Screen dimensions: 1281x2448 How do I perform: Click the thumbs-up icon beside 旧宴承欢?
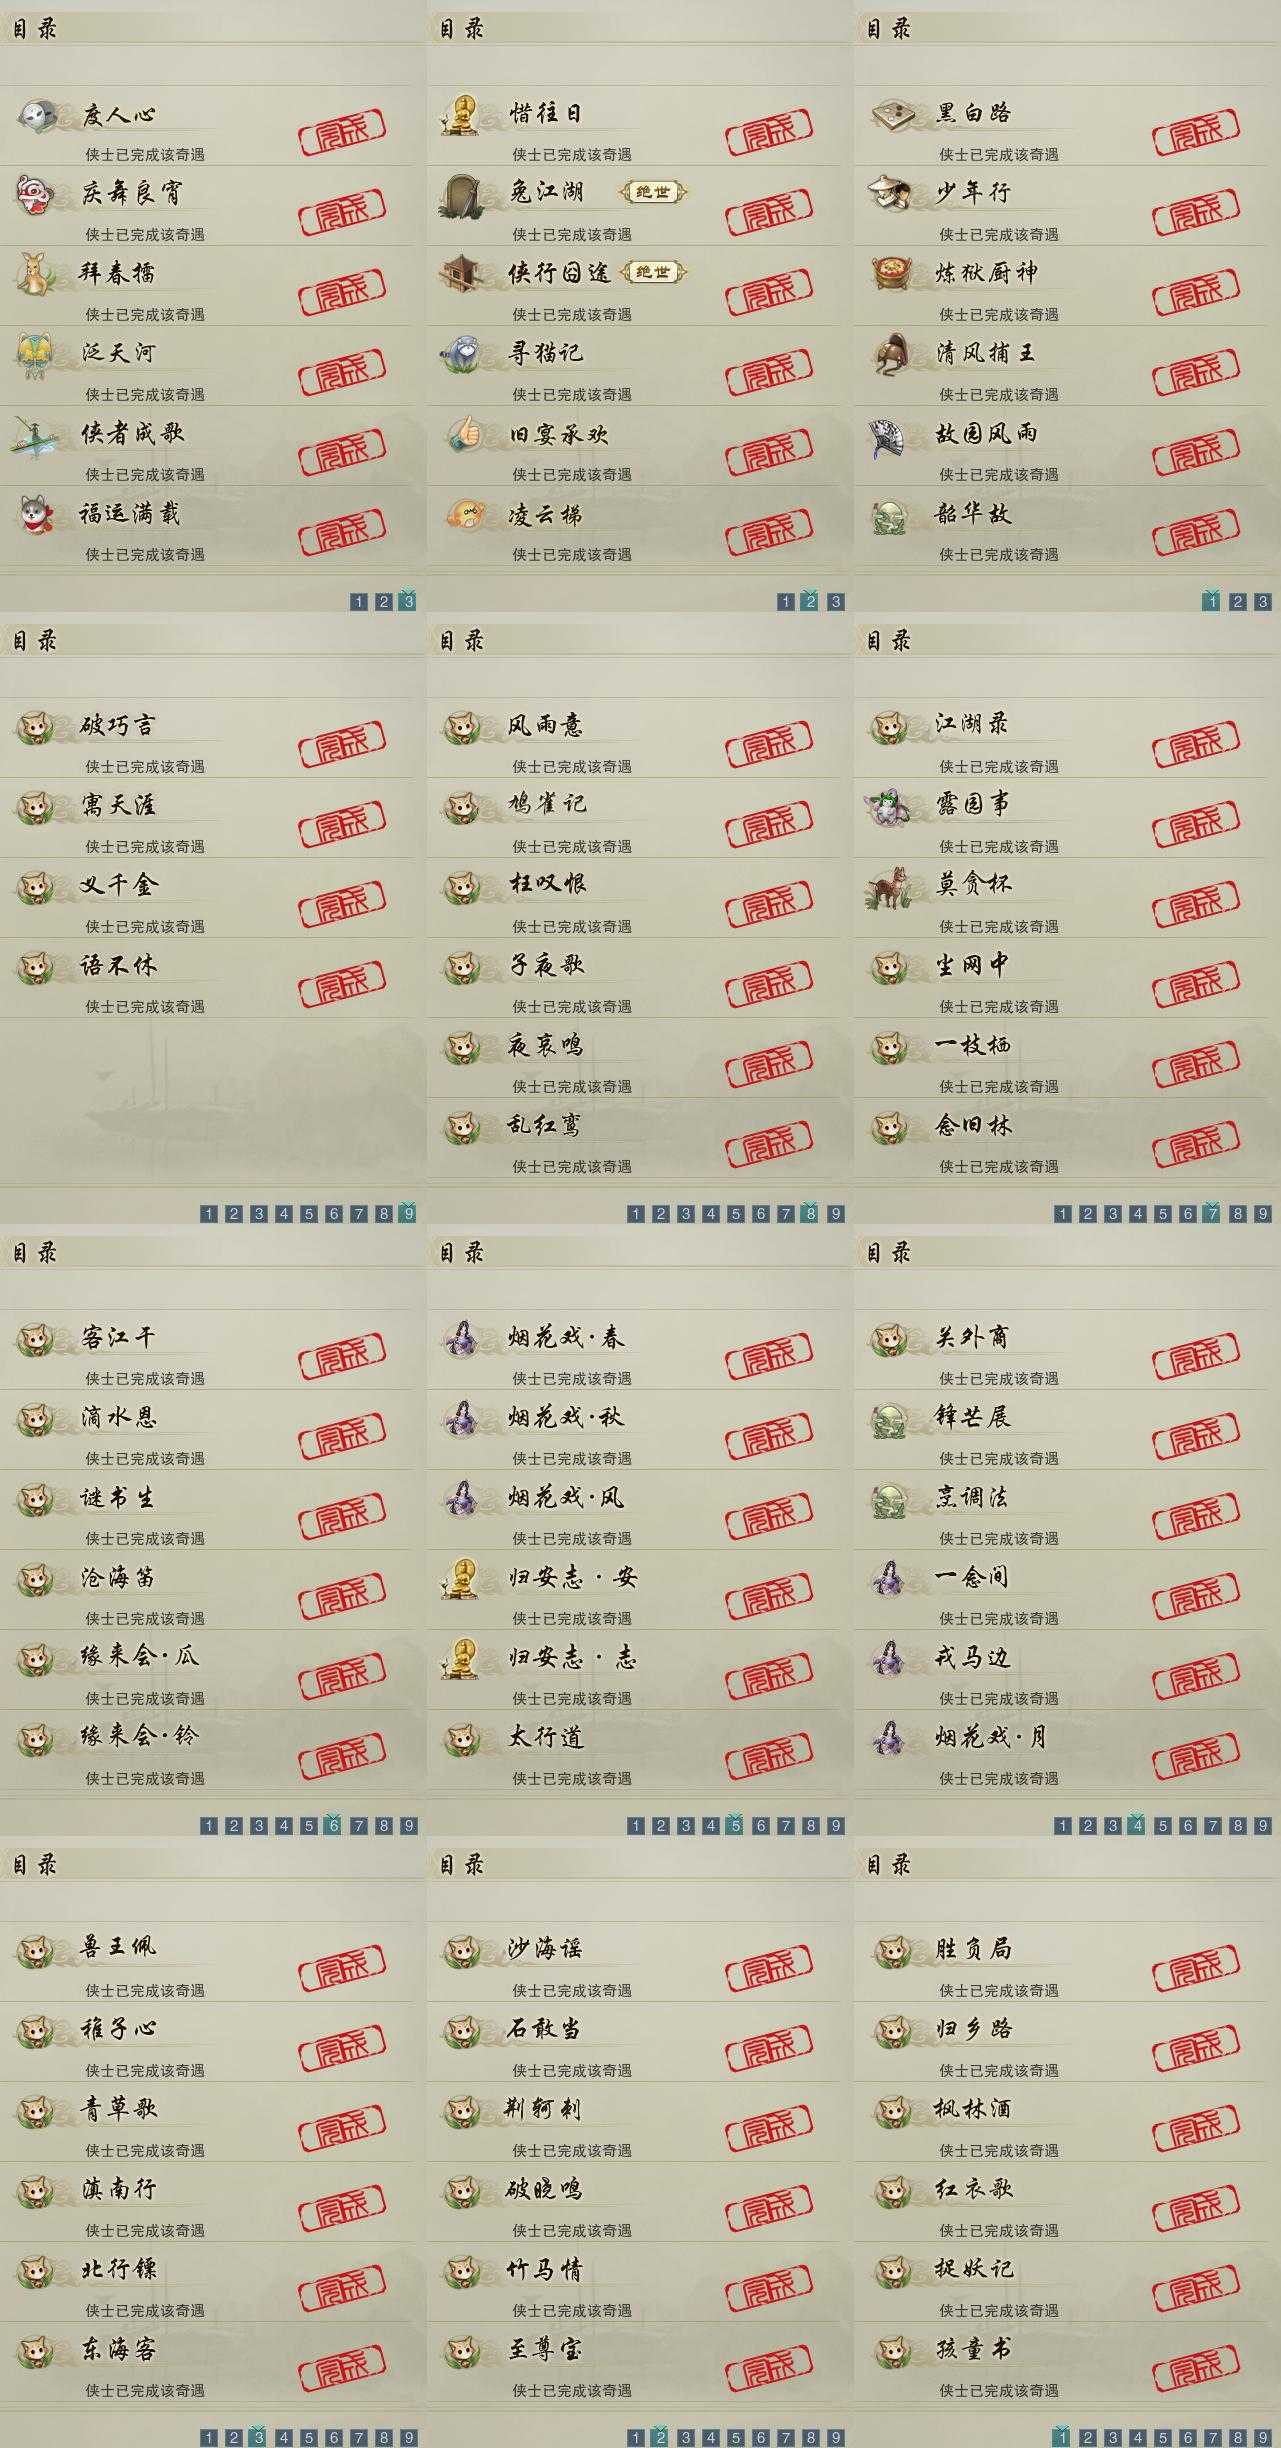pyautogui.click(x=464, y=433)
